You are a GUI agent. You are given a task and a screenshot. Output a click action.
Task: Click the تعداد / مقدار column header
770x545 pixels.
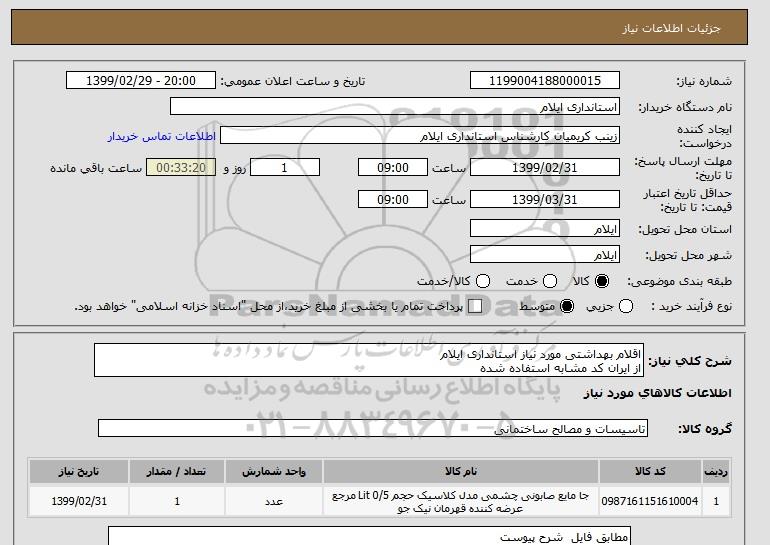[x=177, y=471]
